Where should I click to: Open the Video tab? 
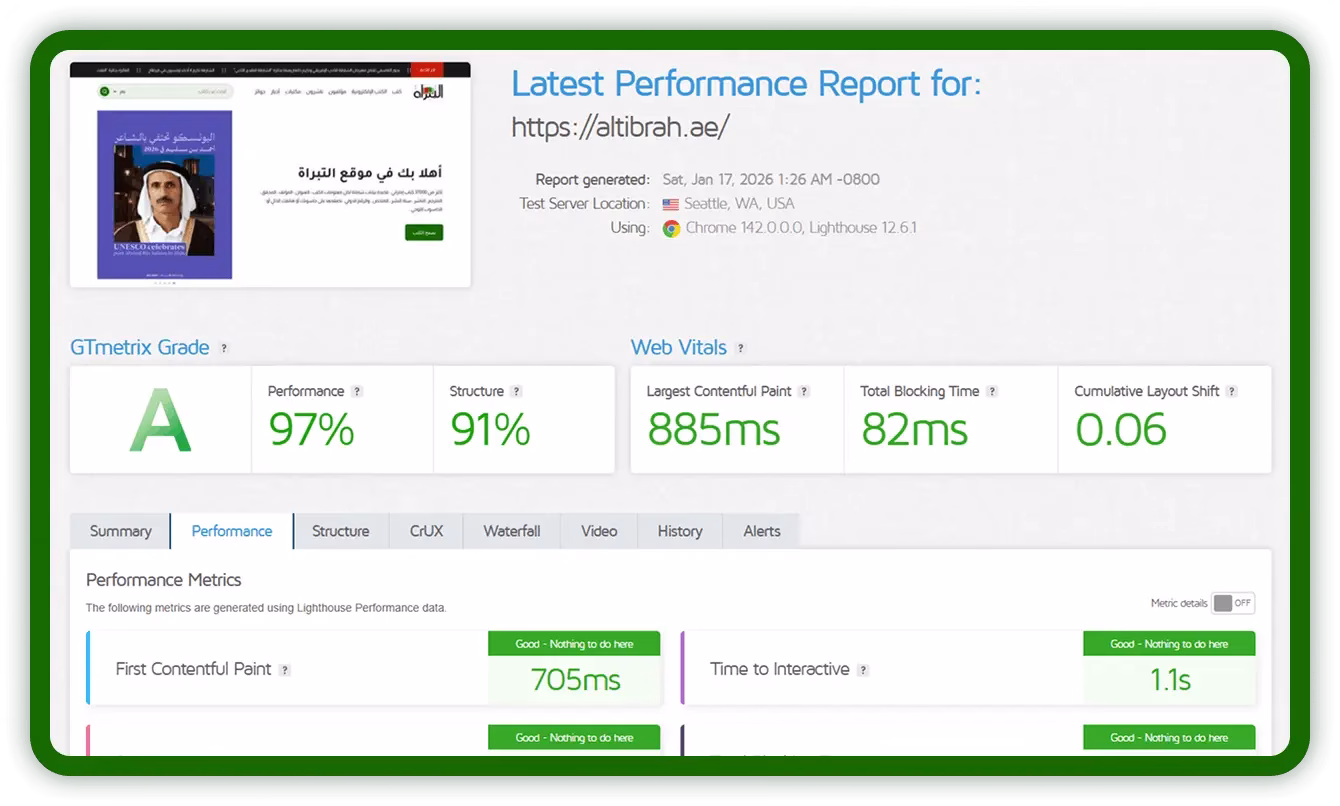click(x=599, y=531)
